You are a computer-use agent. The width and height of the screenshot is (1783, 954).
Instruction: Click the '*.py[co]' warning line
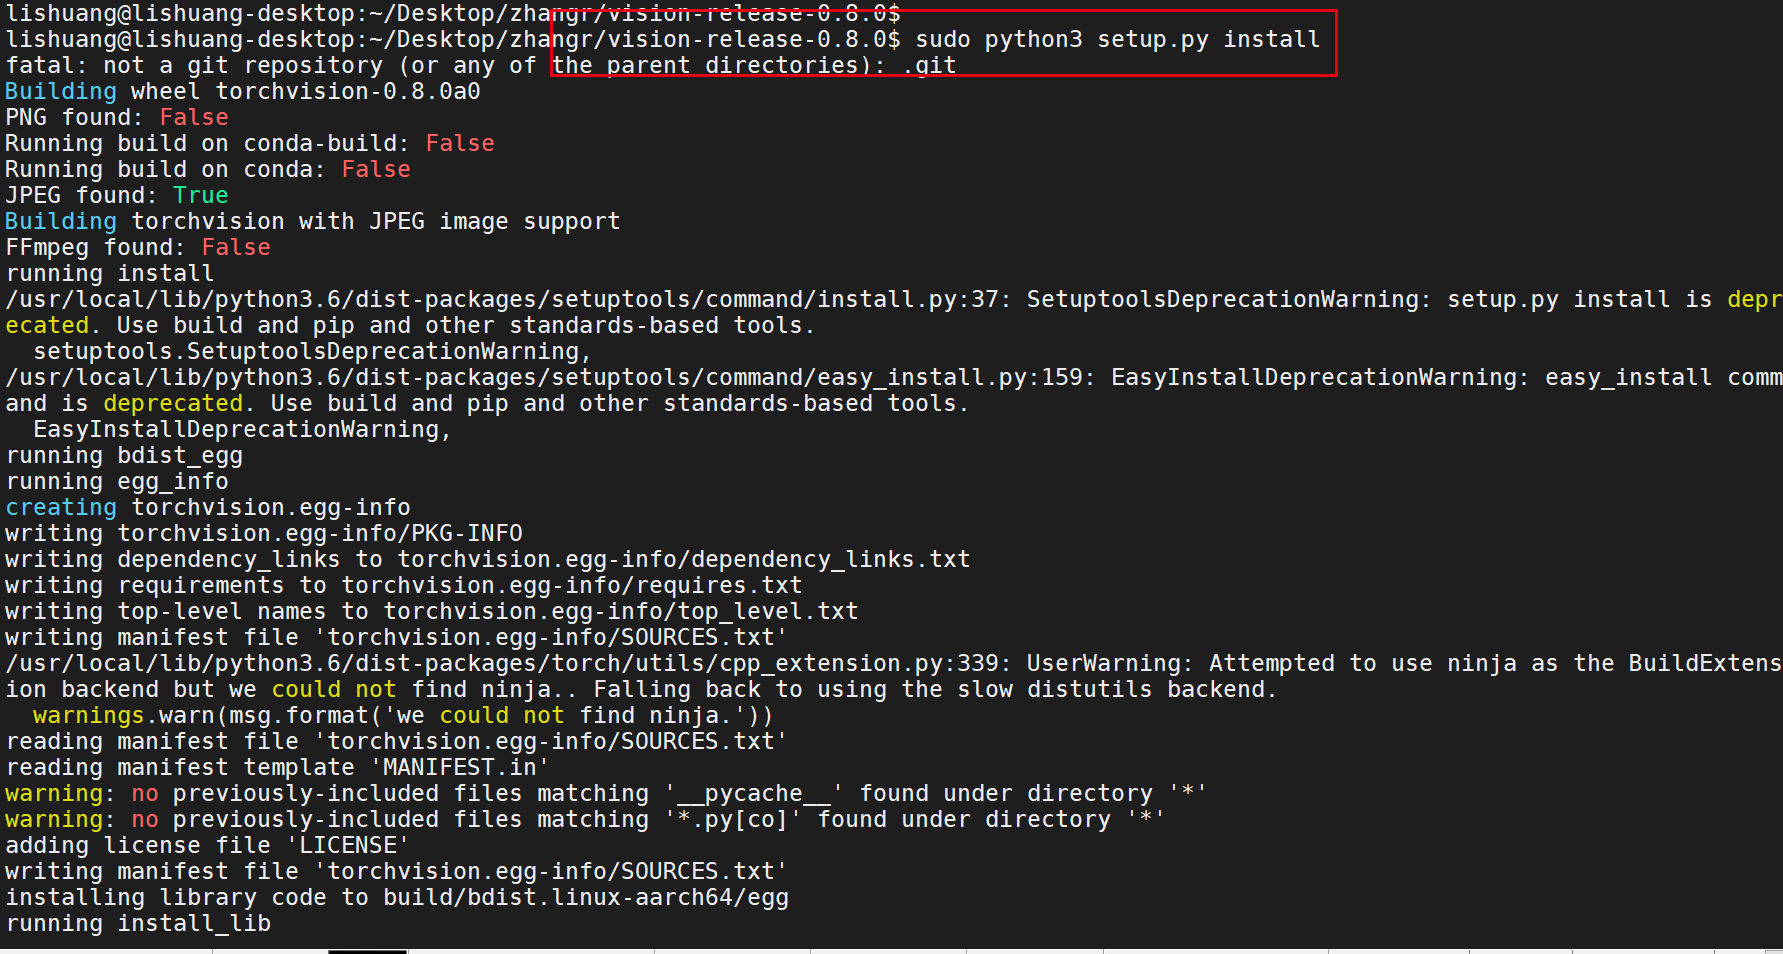585,820
